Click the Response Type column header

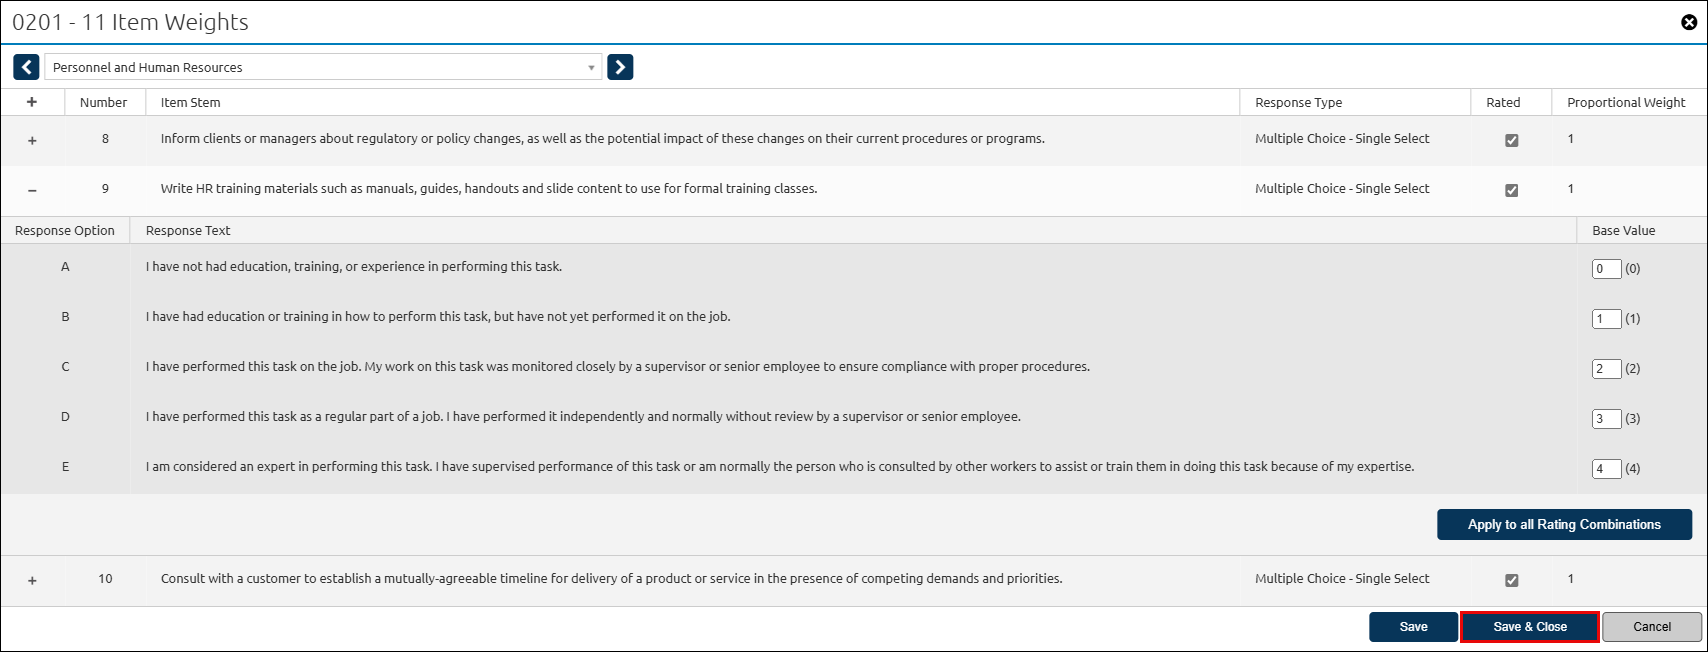click(x=1298, y=102)
